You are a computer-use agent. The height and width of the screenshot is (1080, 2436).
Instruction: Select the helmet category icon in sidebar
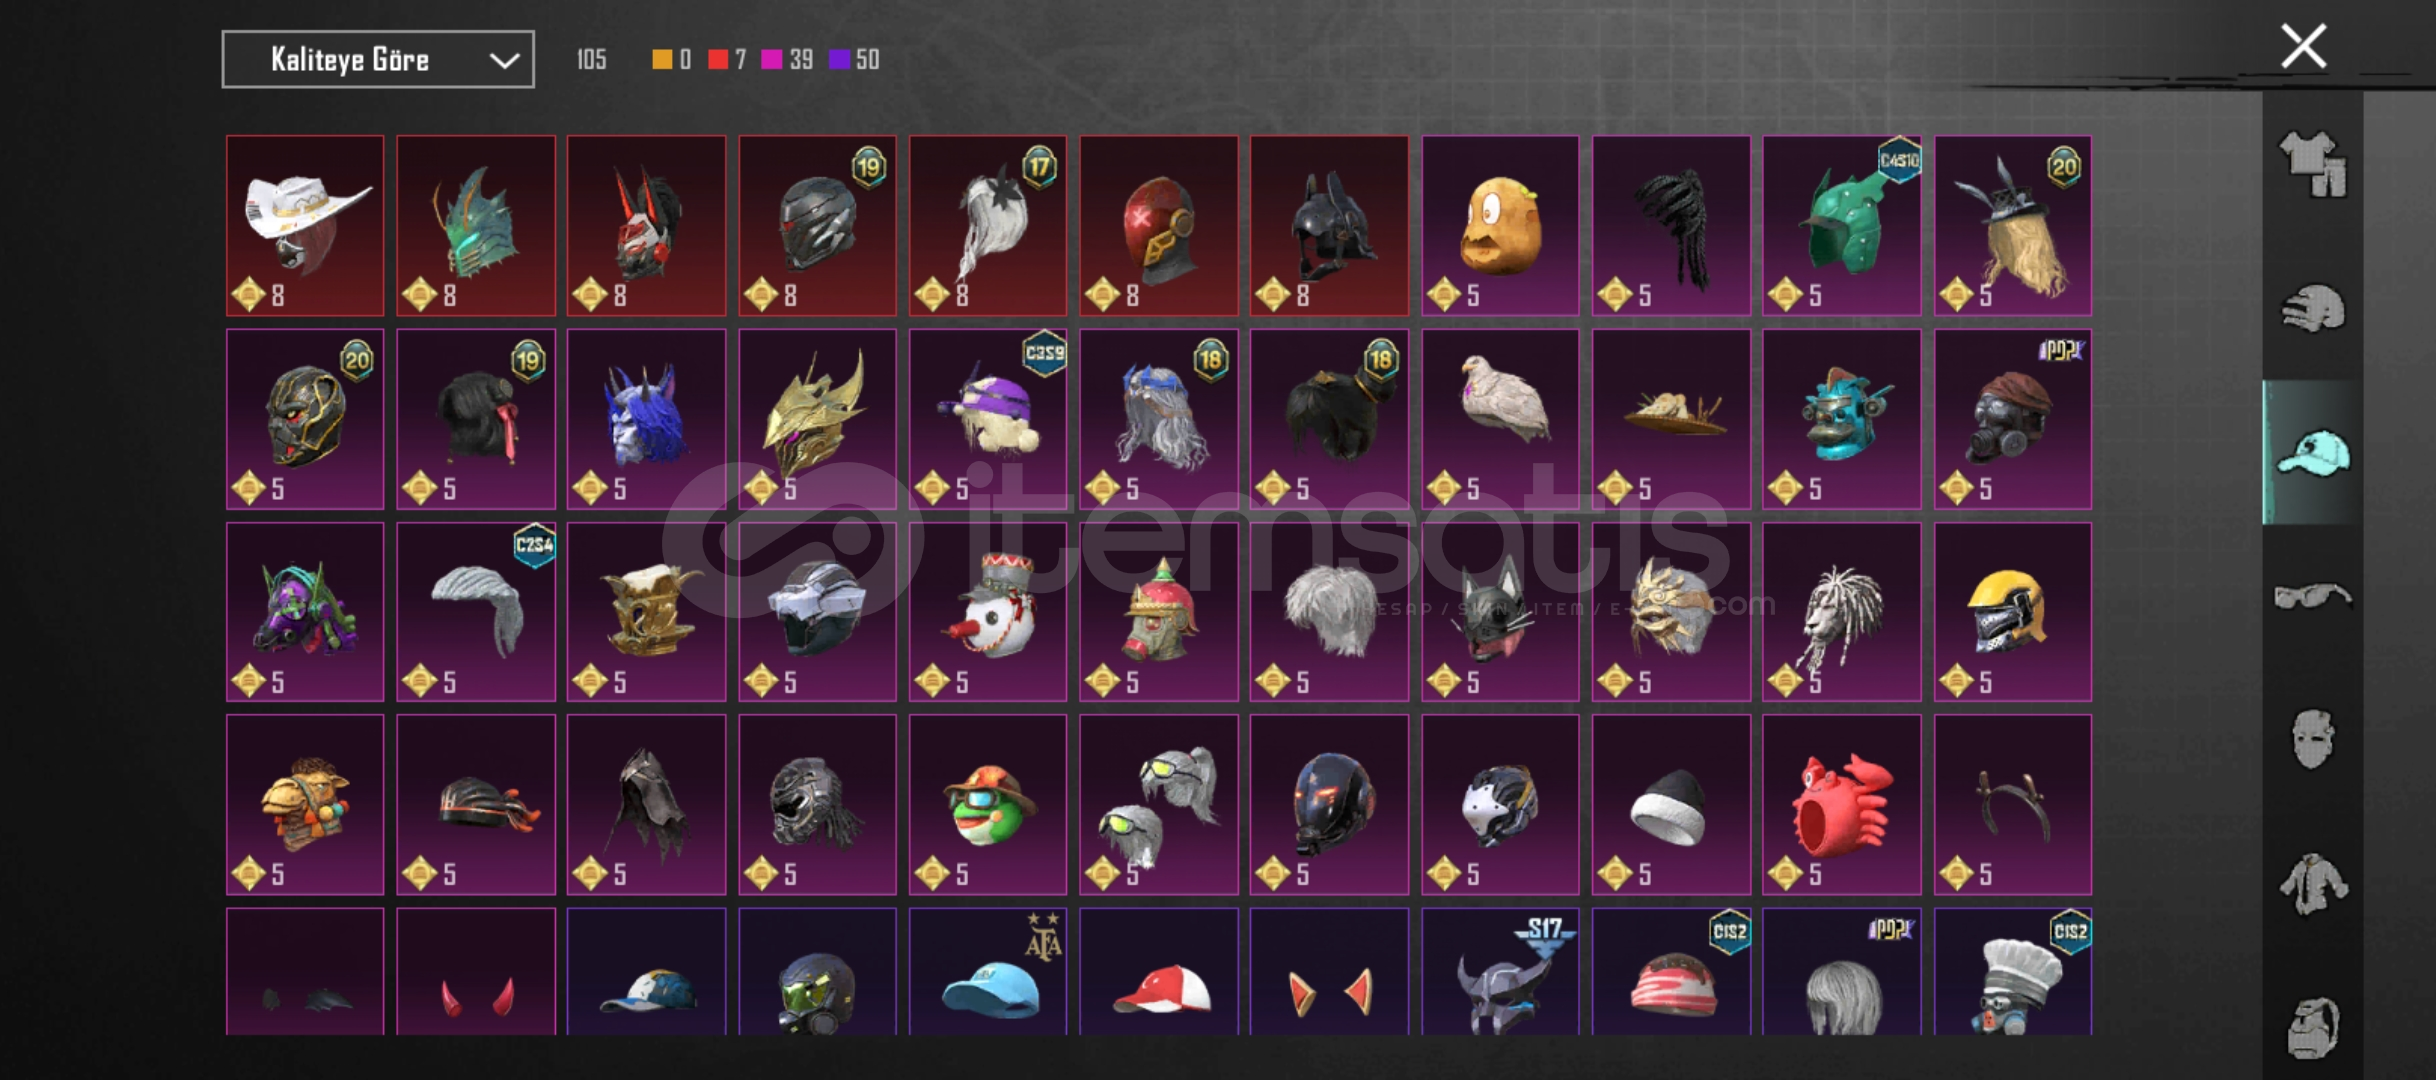point(2313,308)
